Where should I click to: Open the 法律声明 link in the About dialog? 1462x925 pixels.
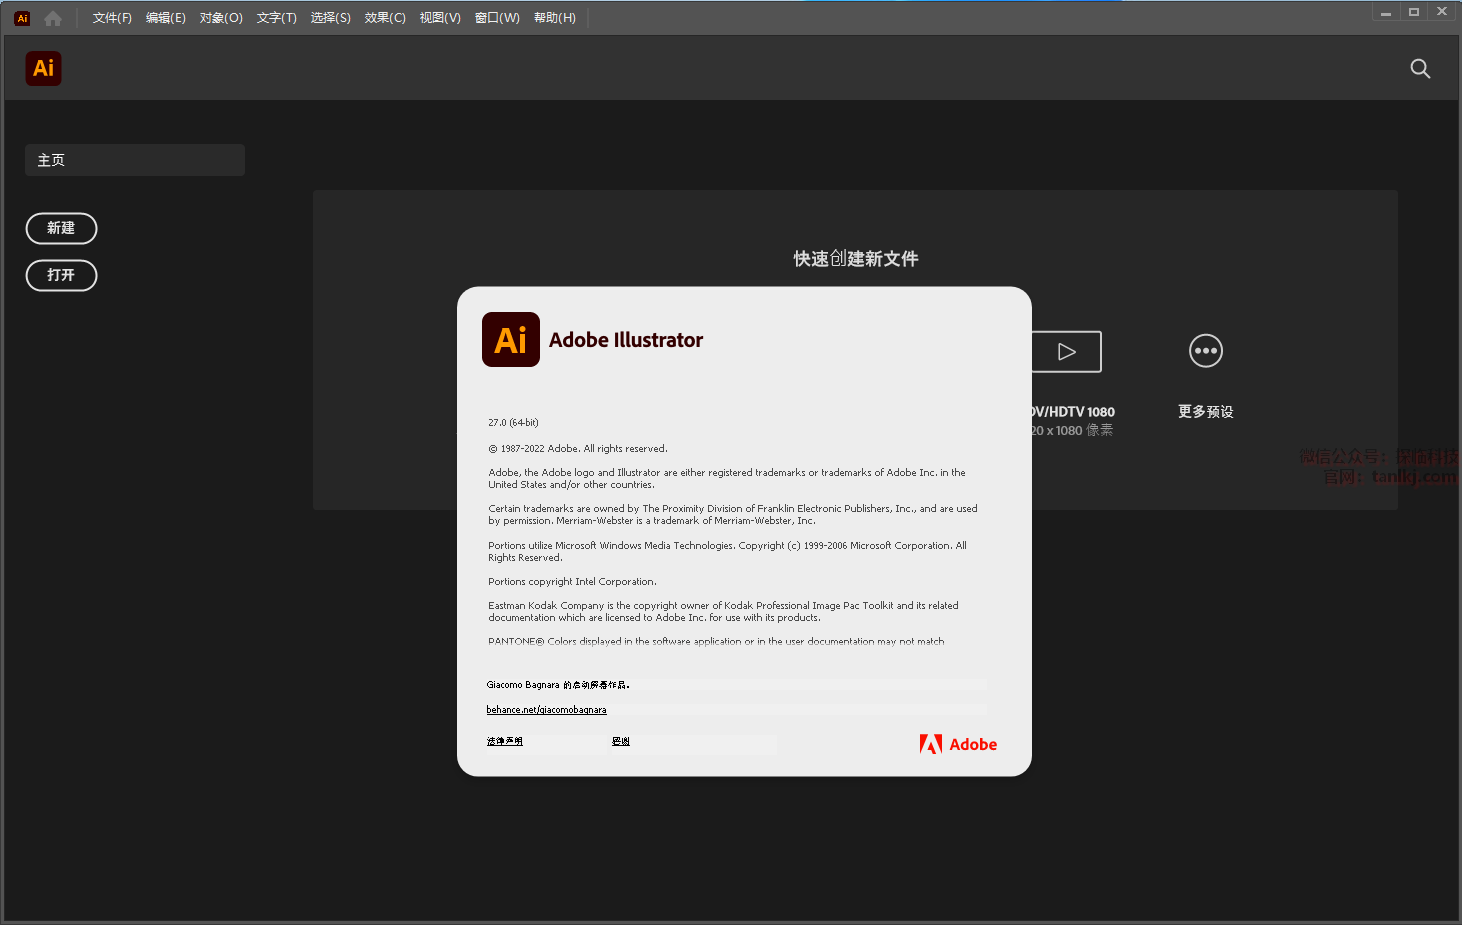click(505, 742)
